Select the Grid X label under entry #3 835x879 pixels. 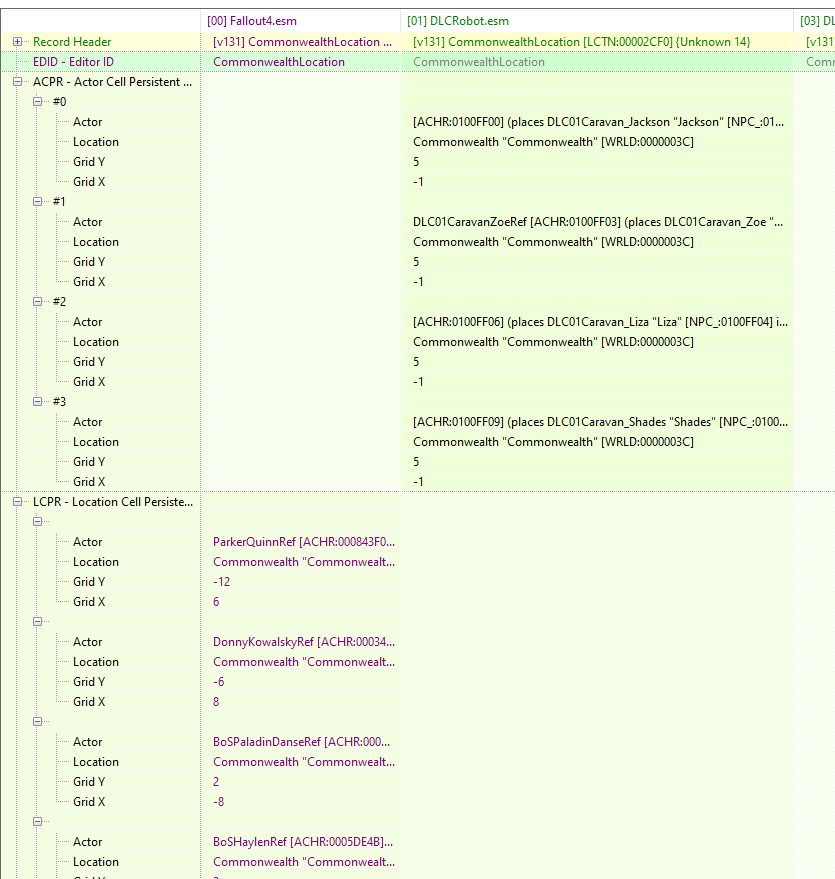[x=89, y=482]
